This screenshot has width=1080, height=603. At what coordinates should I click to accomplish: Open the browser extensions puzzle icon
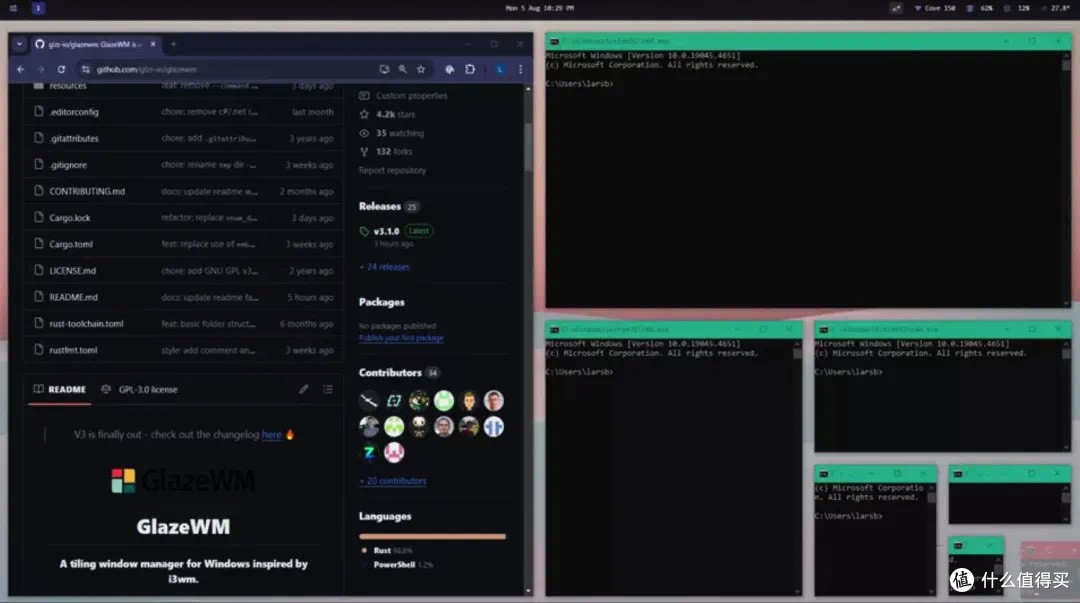tap(470, 70)
